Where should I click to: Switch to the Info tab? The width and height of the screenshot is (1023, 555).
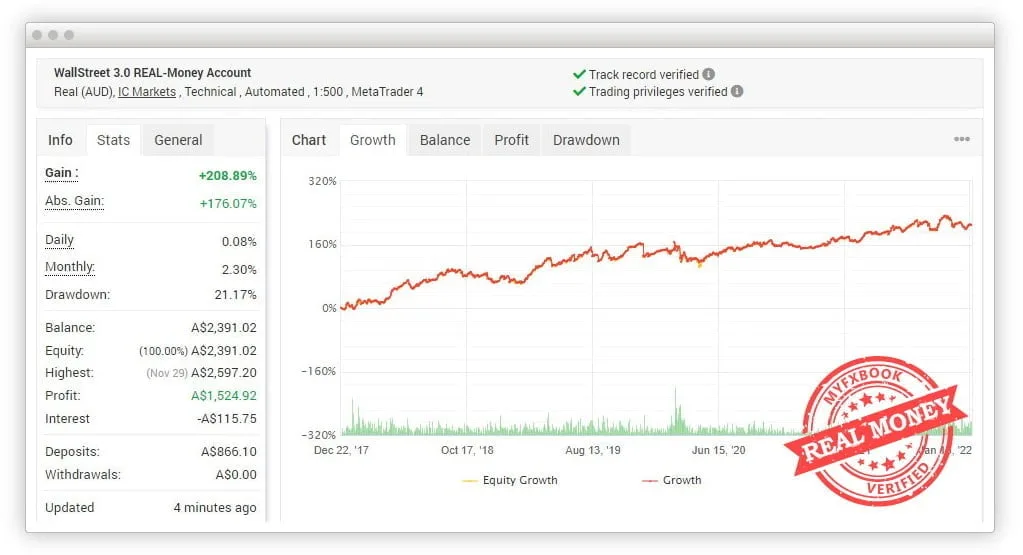pos(61,140)
